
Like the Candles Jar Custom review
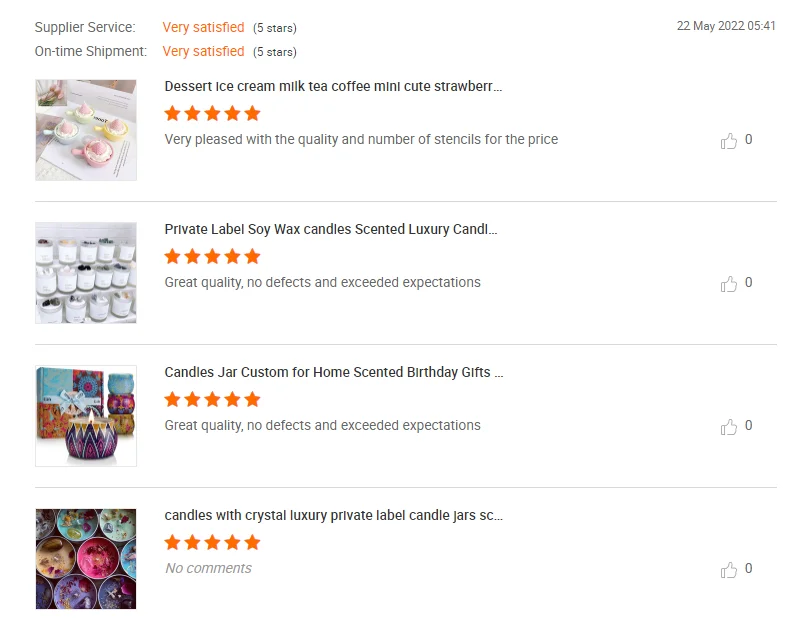pyautogui.click(x=729, y=427)
